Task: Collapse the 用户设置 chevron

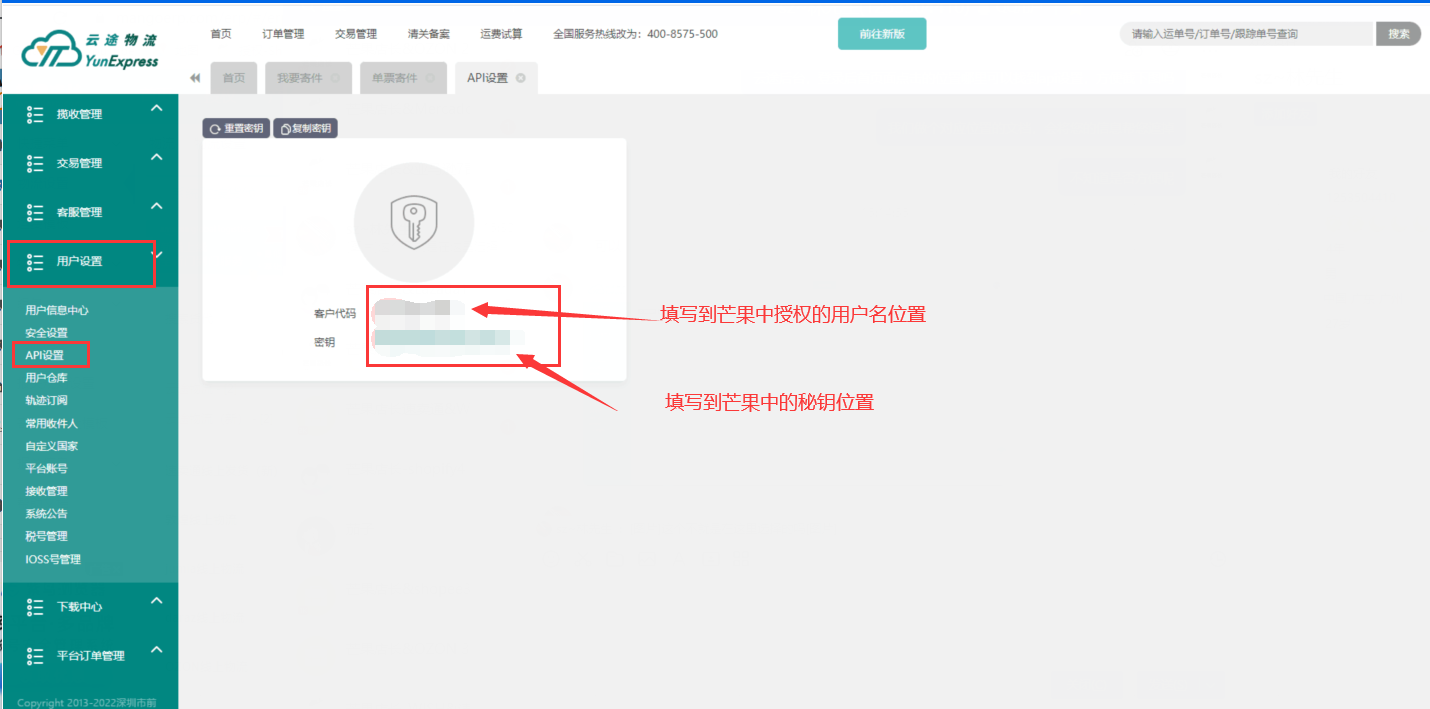Action: 157,254
